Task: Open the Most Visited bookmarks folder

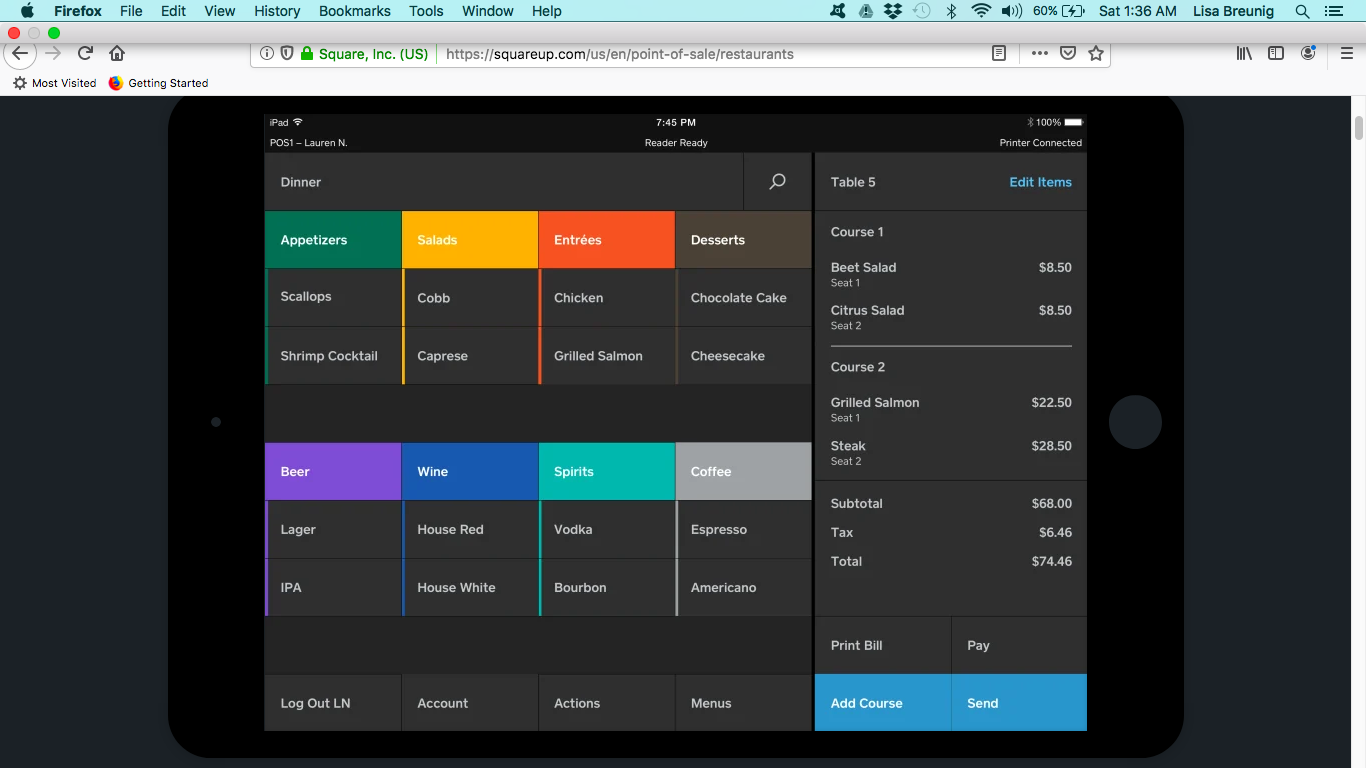Action: pos(55,83)
